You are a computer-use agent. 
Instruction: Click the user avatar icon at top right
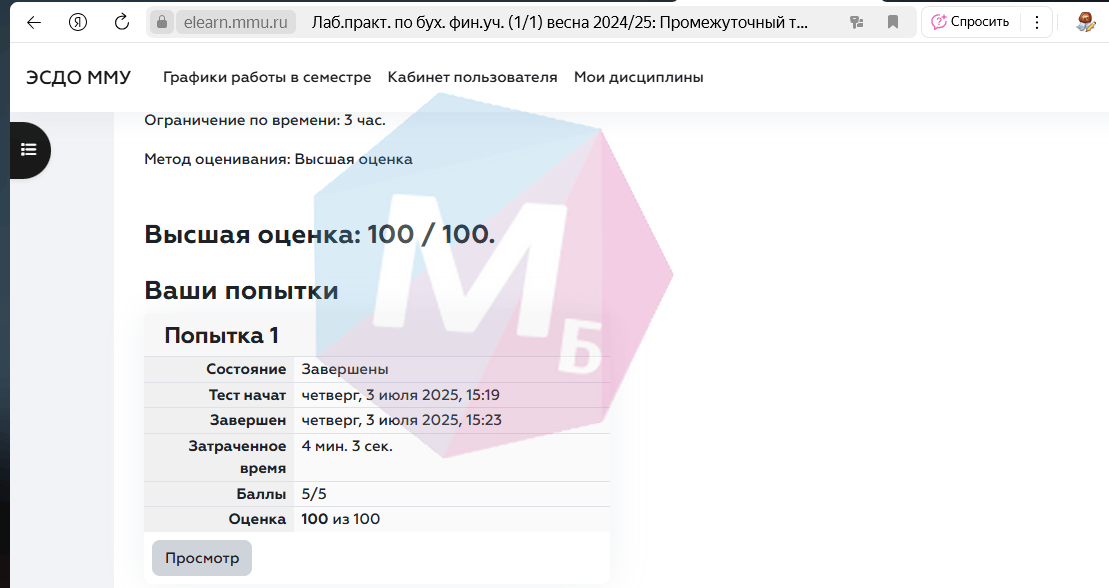(x=1085, y=22)
